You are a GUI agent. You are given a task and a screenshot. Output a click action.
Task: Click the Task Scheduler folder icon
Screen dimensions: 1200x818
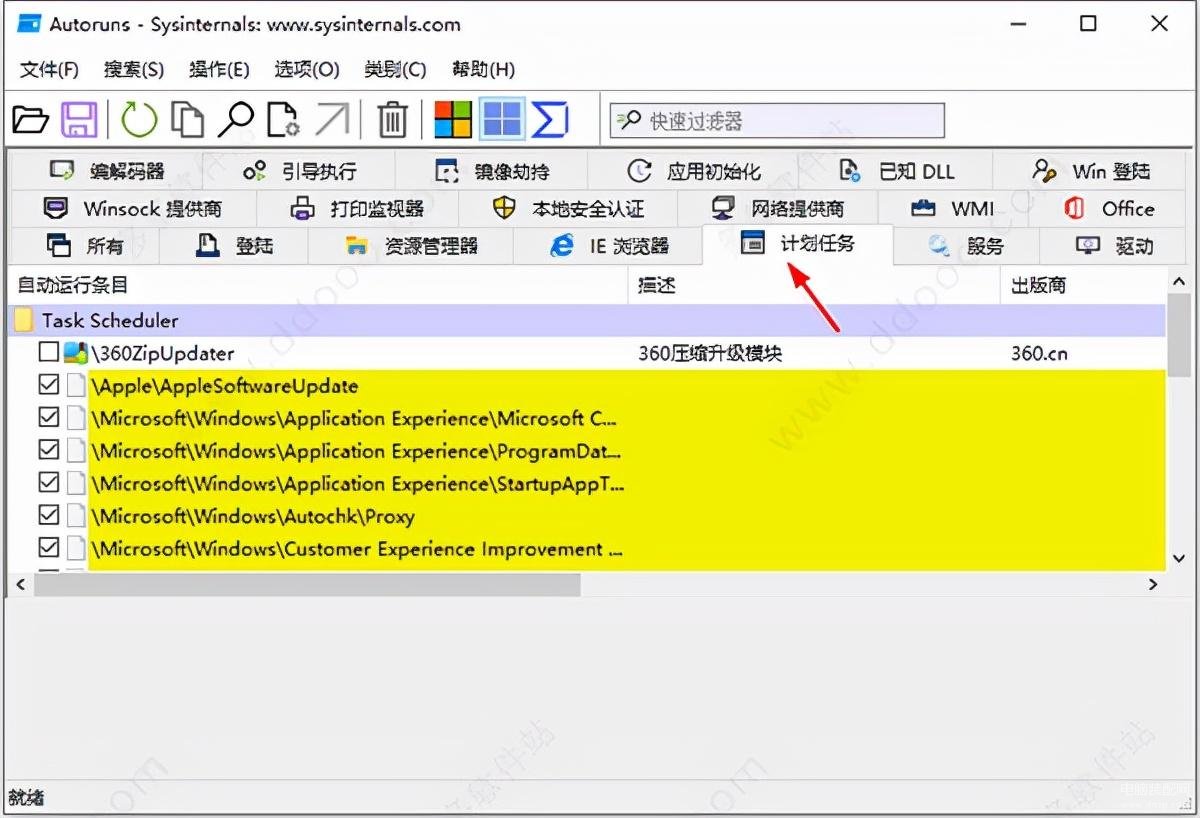point(23,321)
